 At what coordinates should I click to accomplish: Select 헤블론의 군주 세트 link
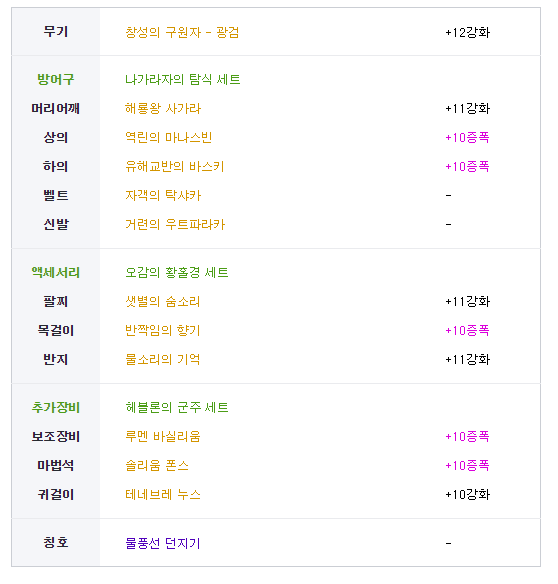[177, 407]
